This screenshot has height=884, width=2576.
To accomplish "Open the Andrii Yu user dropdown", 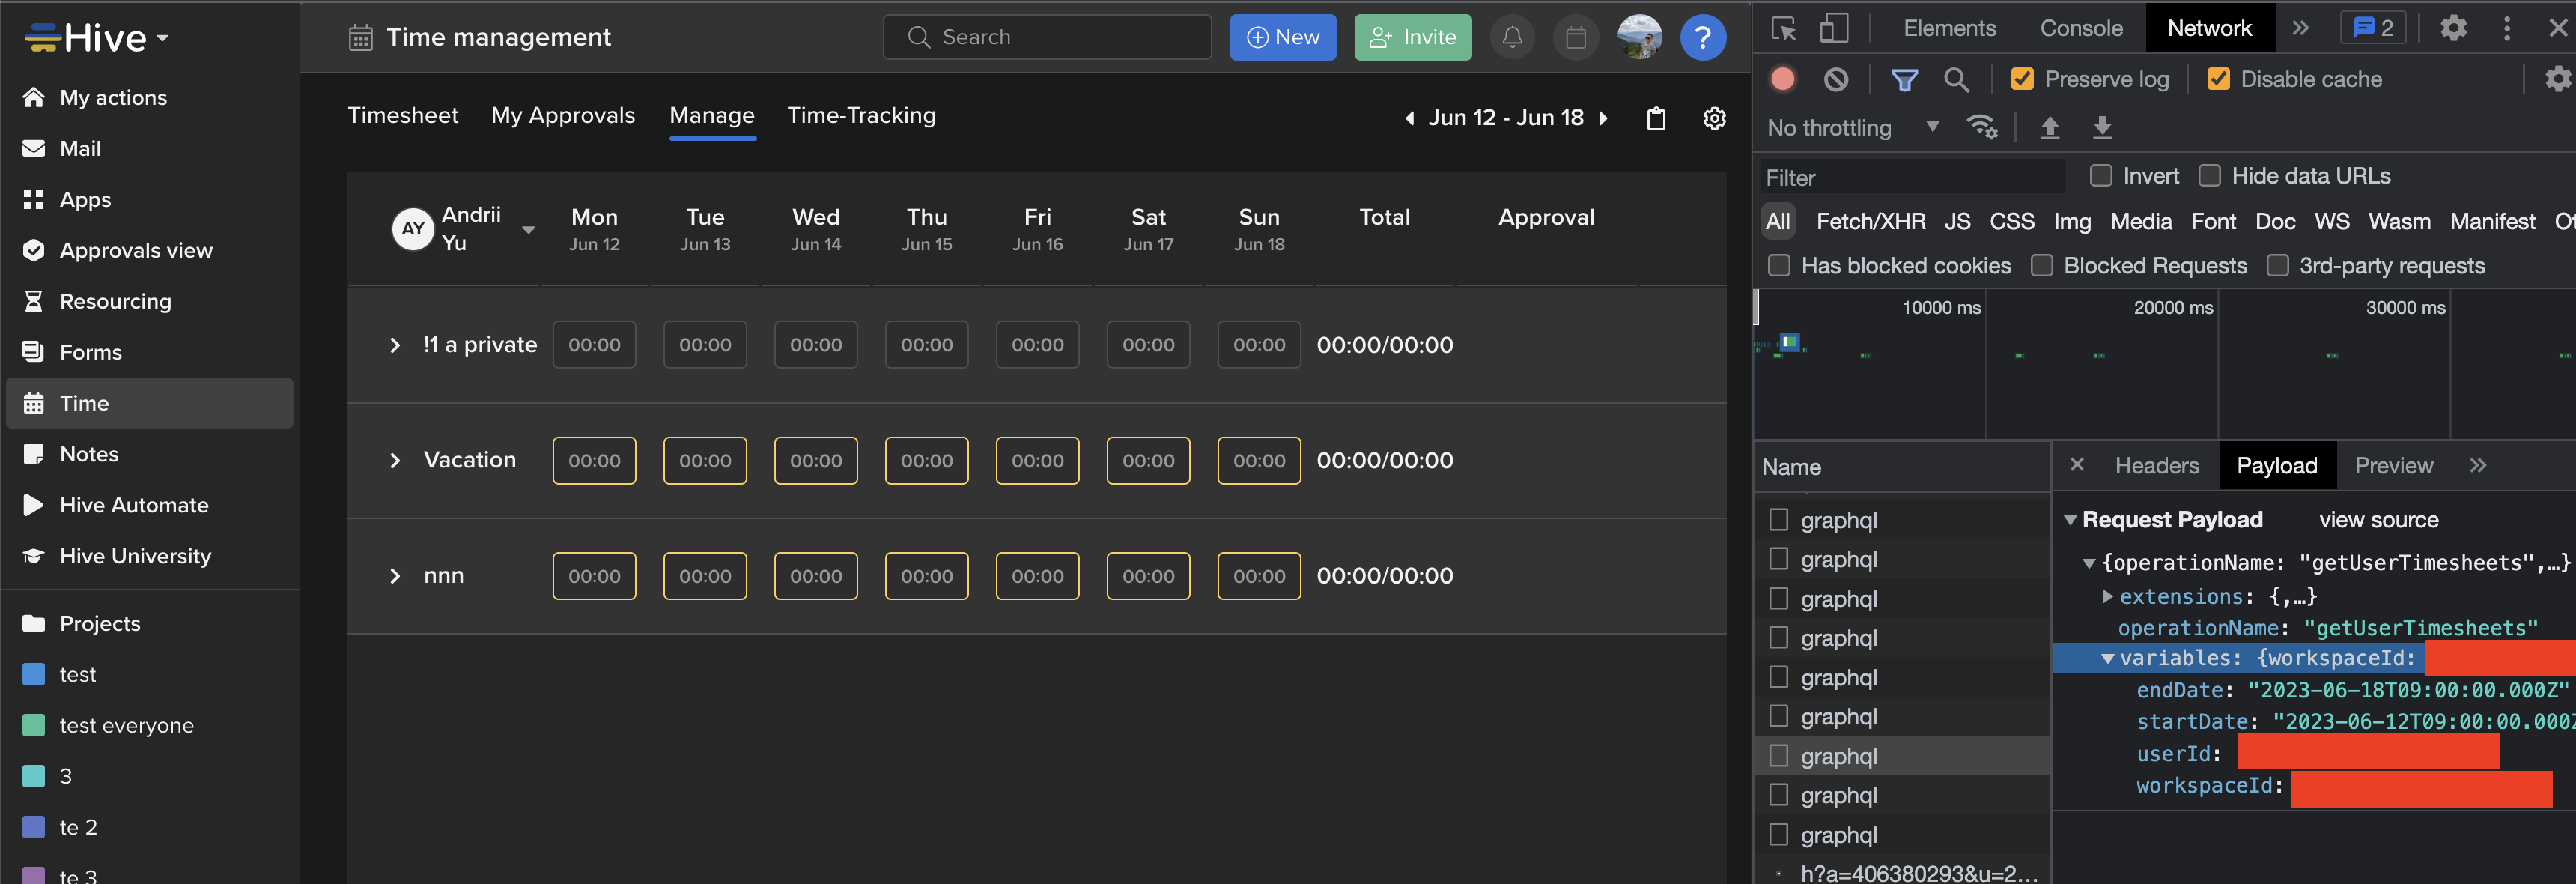I will tap(528, 229).
